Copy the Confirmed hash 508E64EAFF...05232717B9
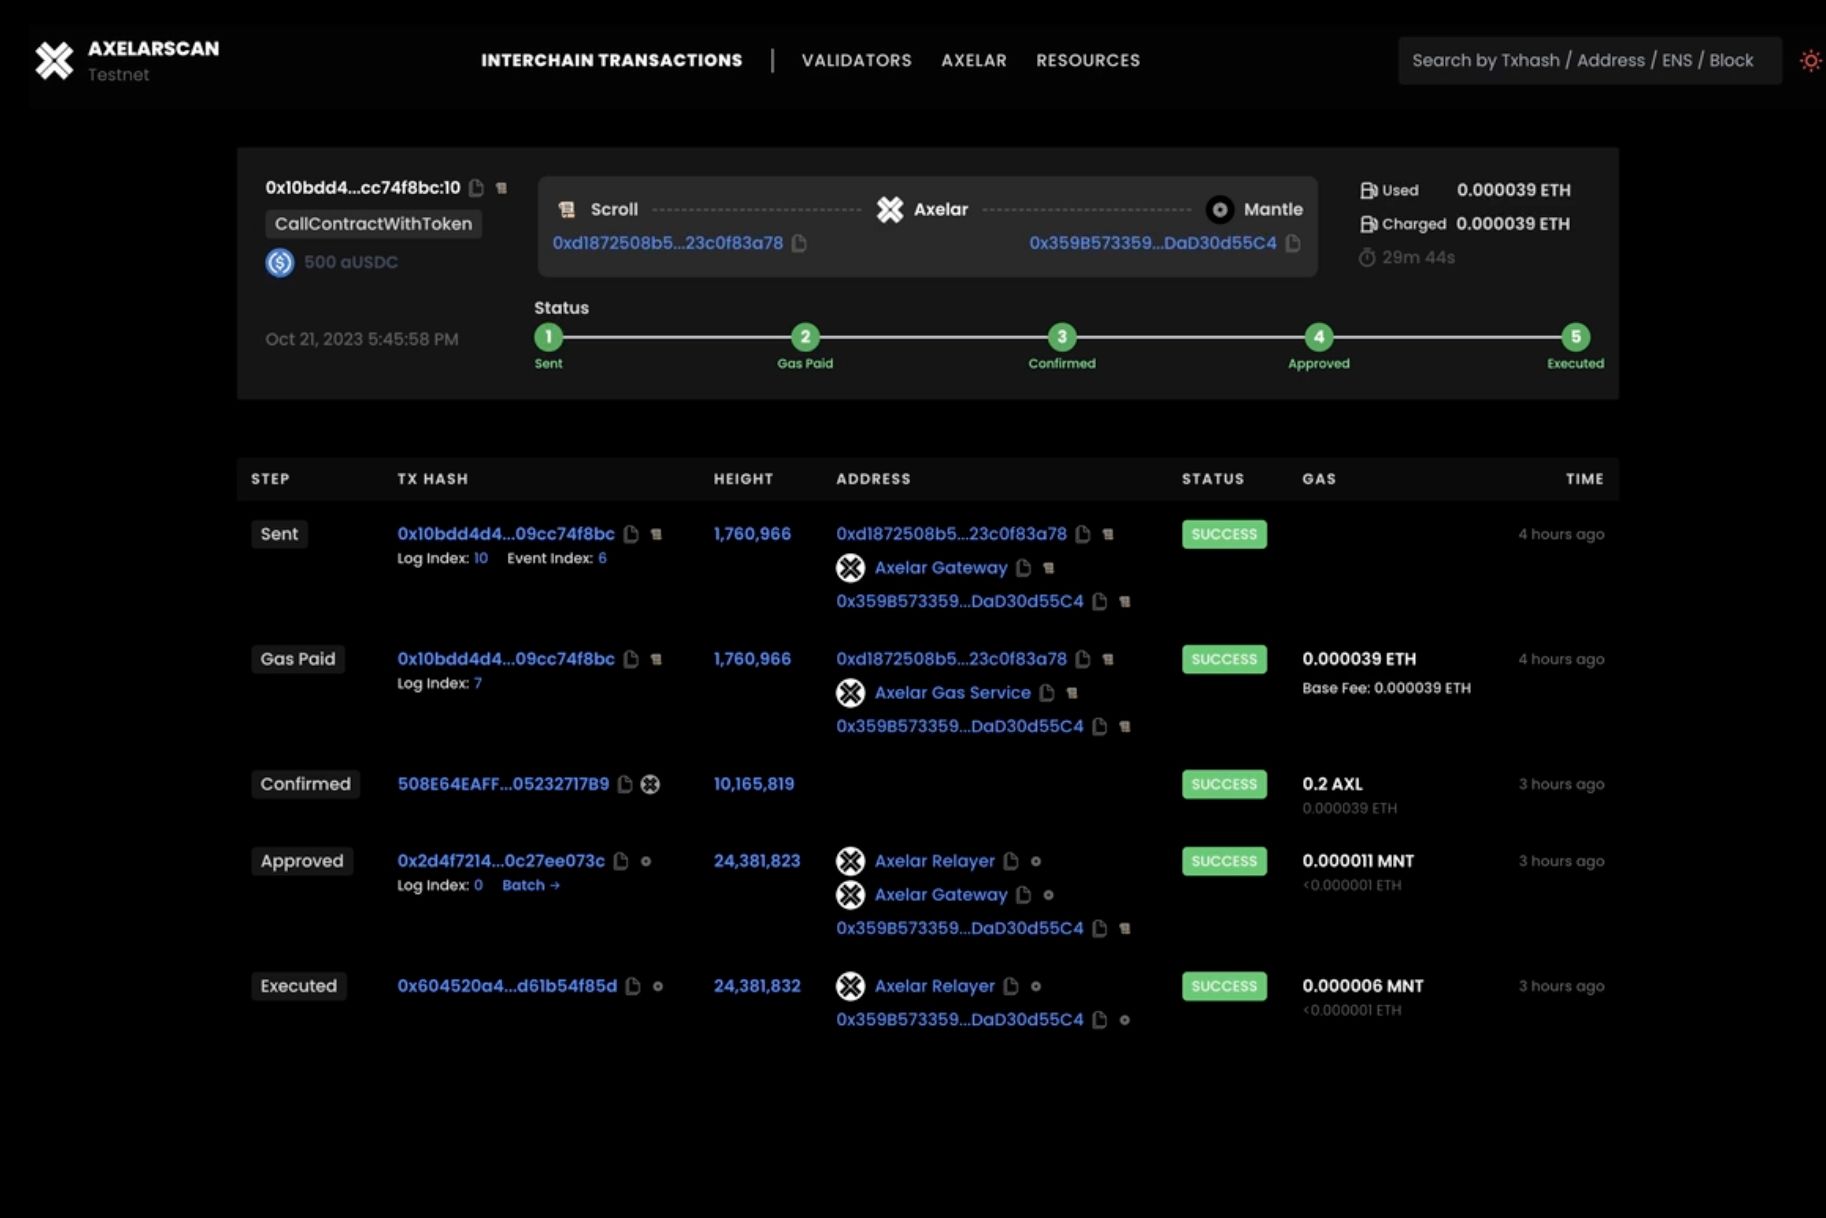This screenshot has height=1218, width=1826. [x=625, y=784]
